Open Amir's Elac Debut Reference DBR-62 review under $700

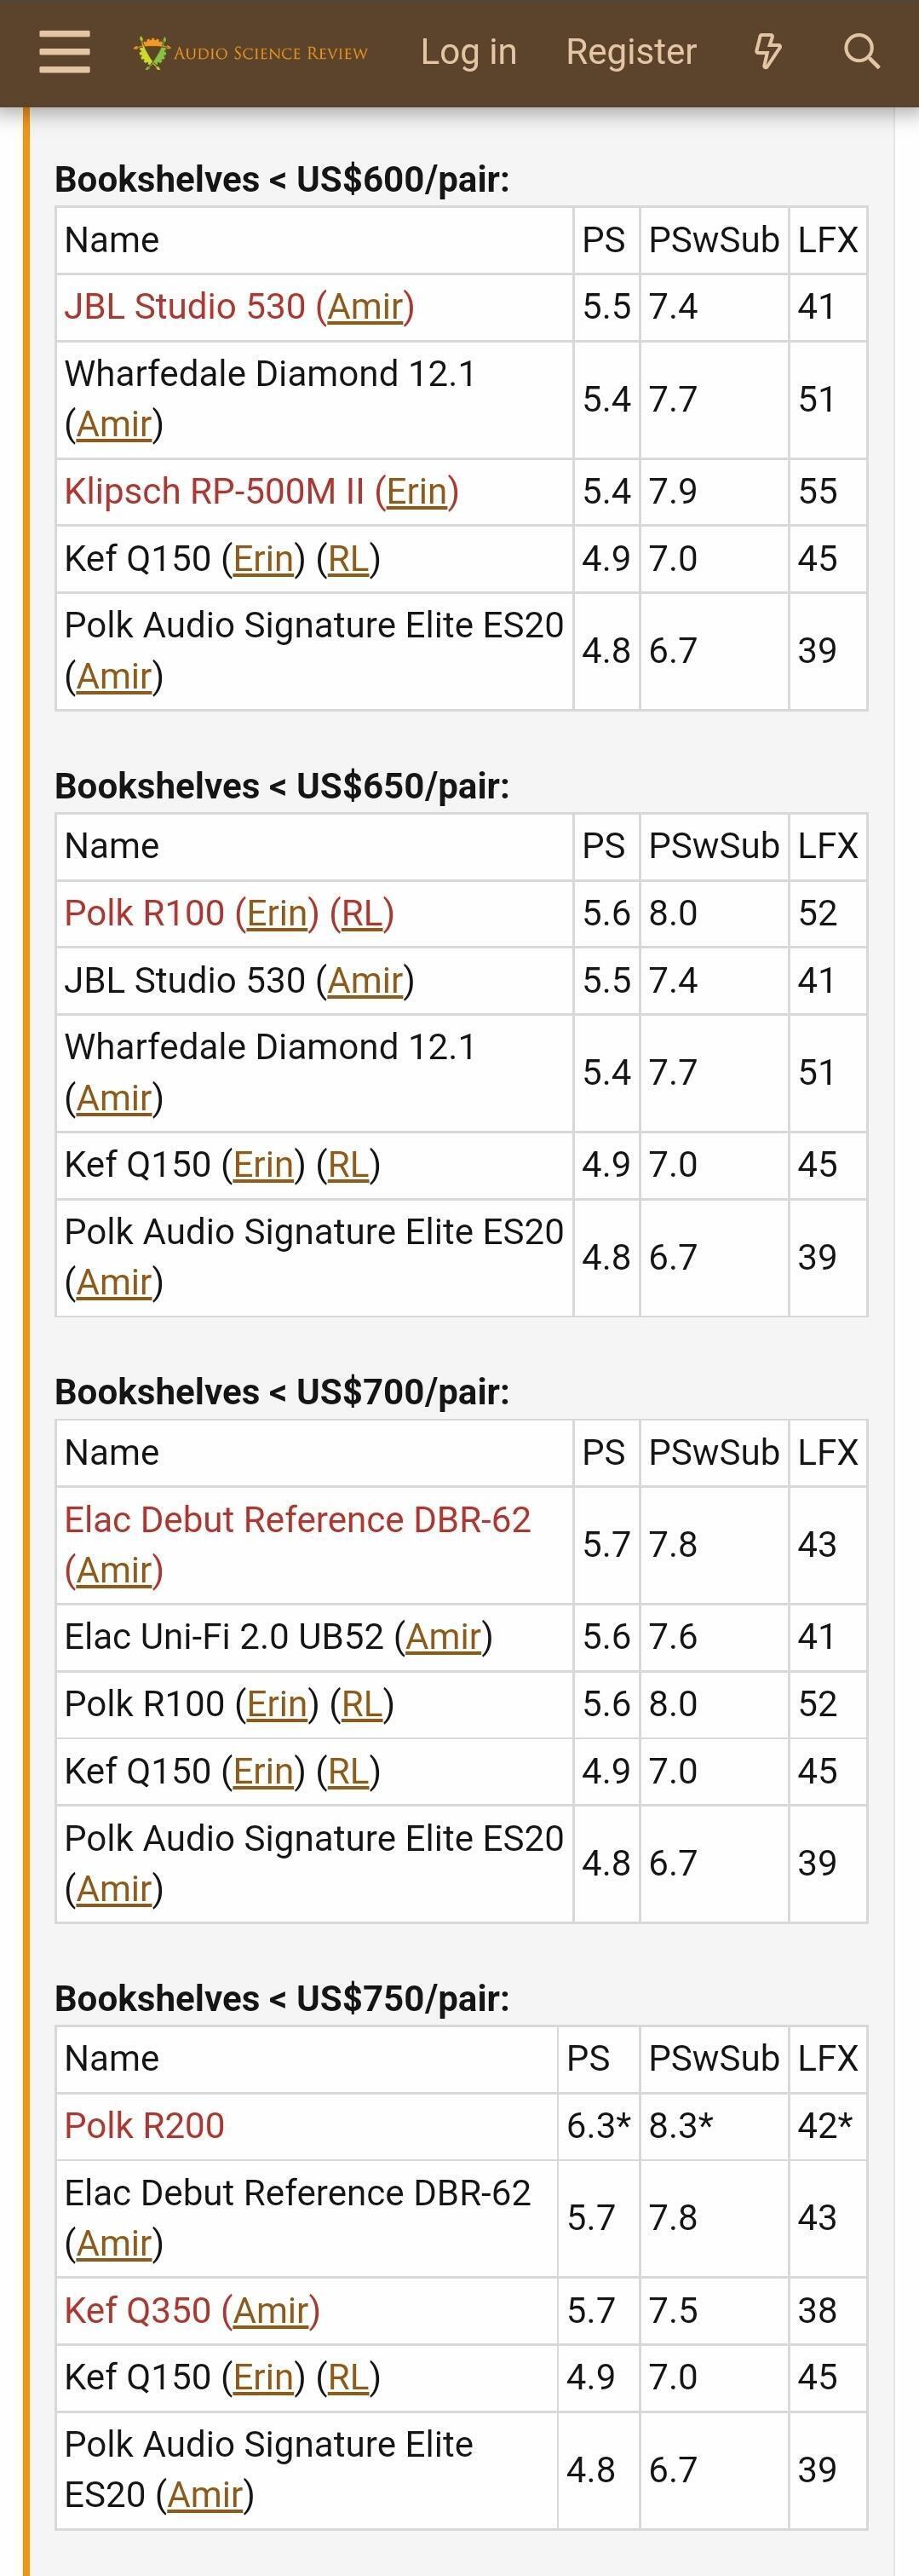[114, 1571]
